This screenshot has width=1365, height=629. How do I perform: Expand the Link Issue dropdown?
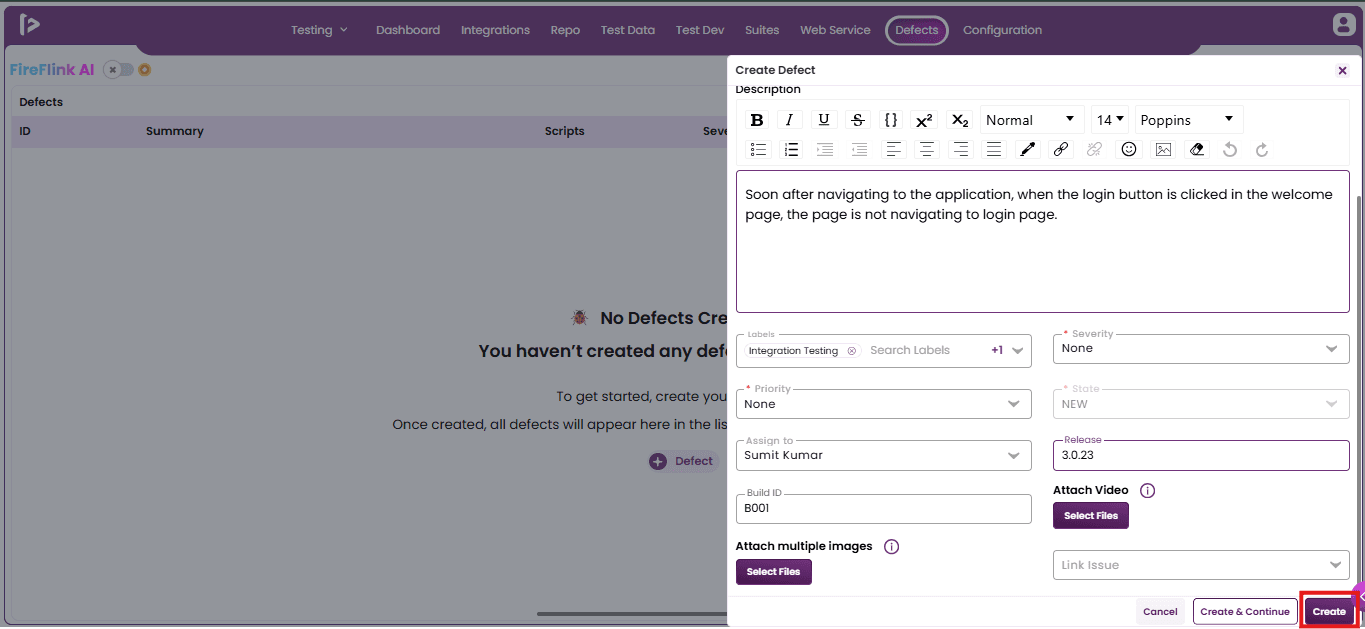point(1201,565)
